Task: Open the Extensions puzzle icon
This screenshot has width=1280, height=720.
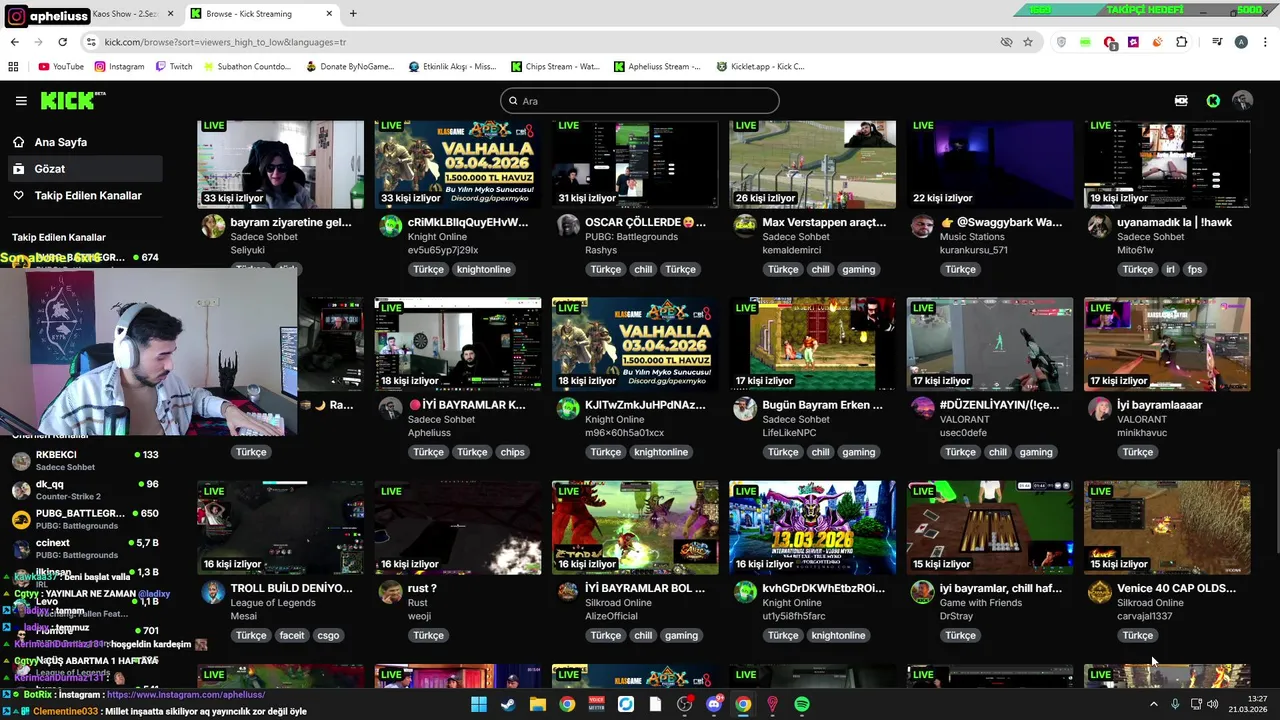Action: click(x=1182, y=42)
